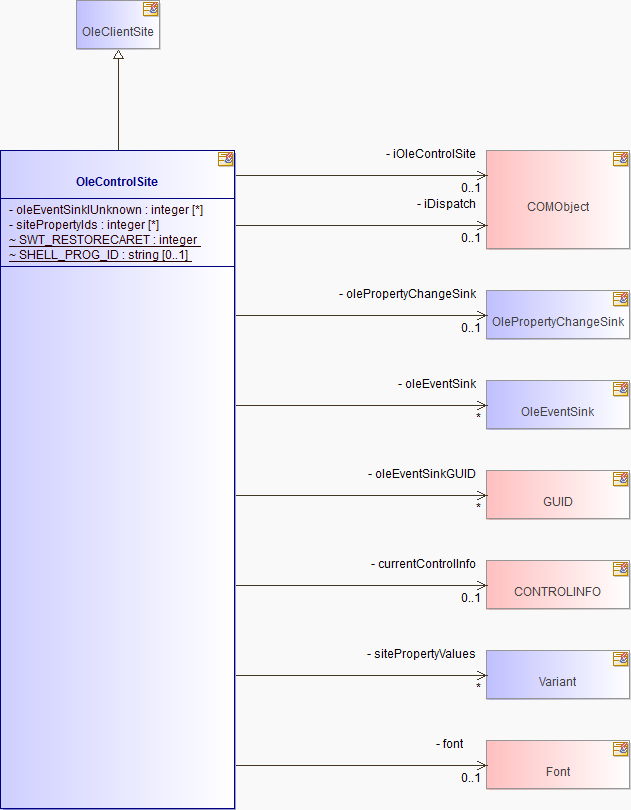
Task: Select the COMObject class name
Action: [558, 207]
